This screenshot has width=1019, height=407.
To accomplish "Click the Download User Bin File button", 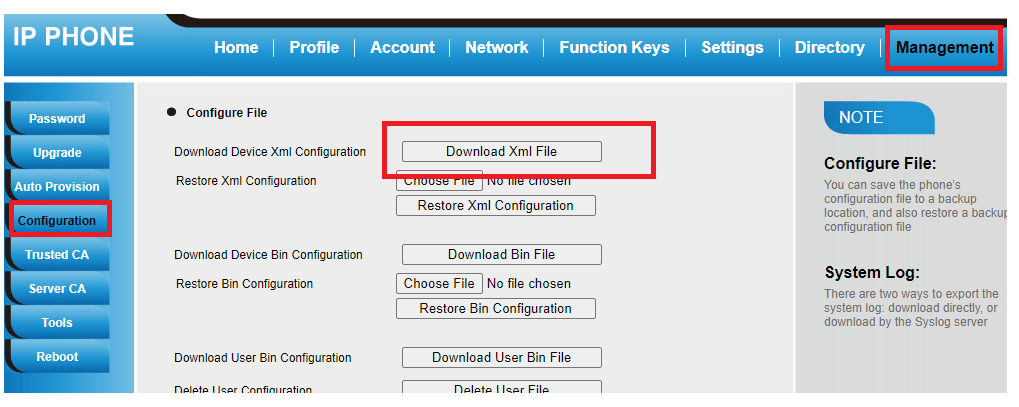I will [501, 358].
